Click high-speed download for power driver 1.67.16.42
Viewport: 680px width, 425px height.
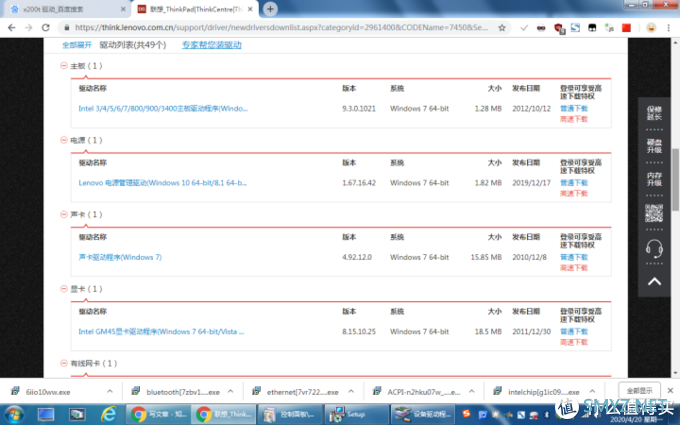click(574, 193)
